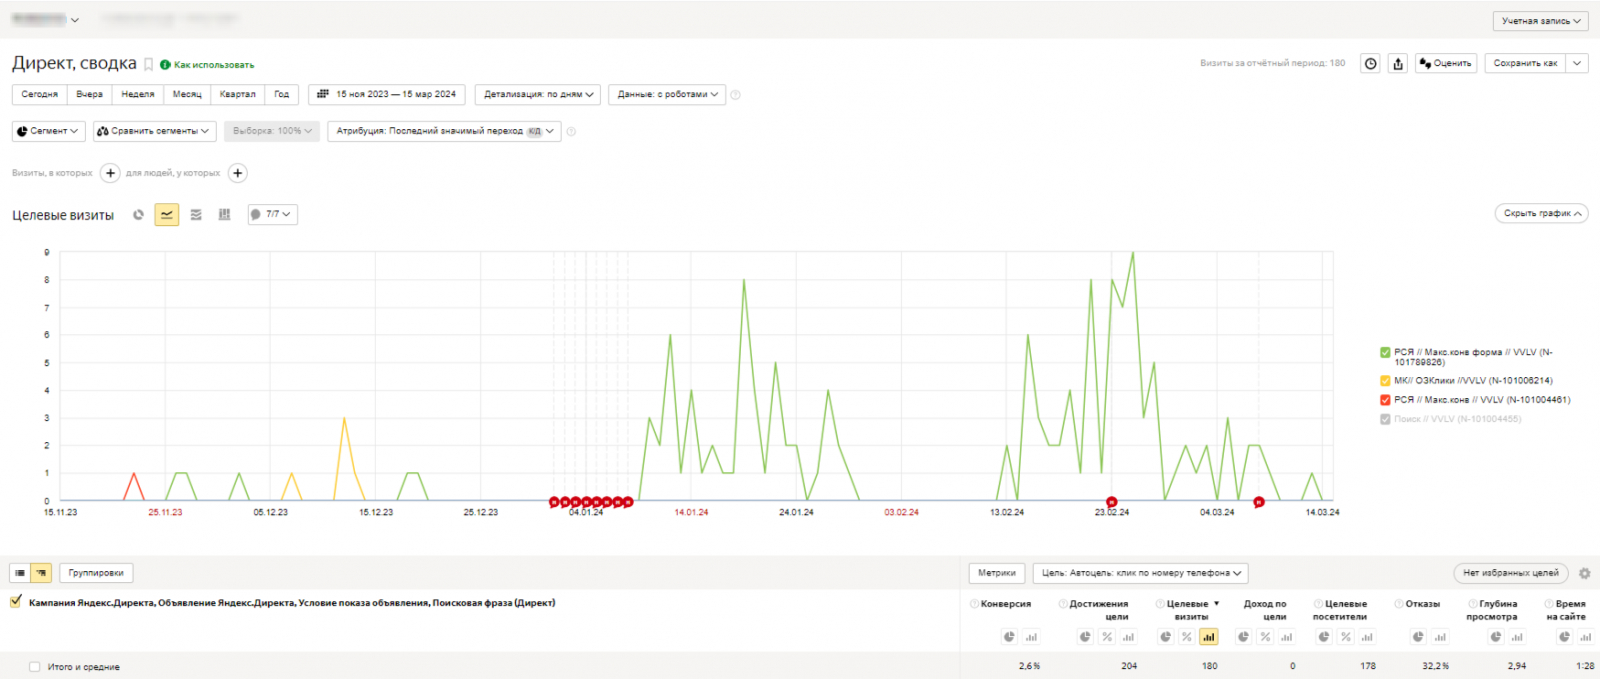Screen dimensions: 1600x679
Task: Click the Скрыть график button
Action: click(x=1542, y=213)
